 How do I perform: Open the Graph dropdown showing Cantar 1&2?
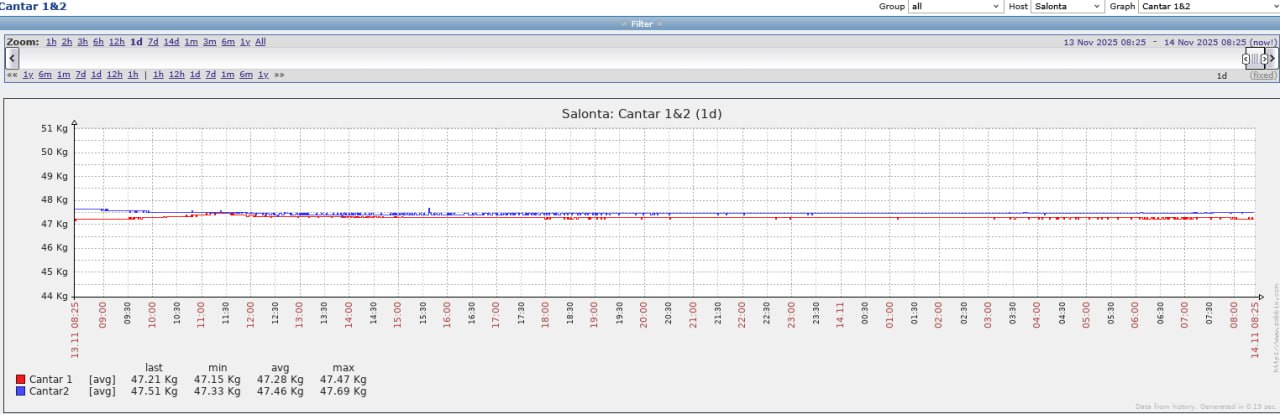point(1208,6)
